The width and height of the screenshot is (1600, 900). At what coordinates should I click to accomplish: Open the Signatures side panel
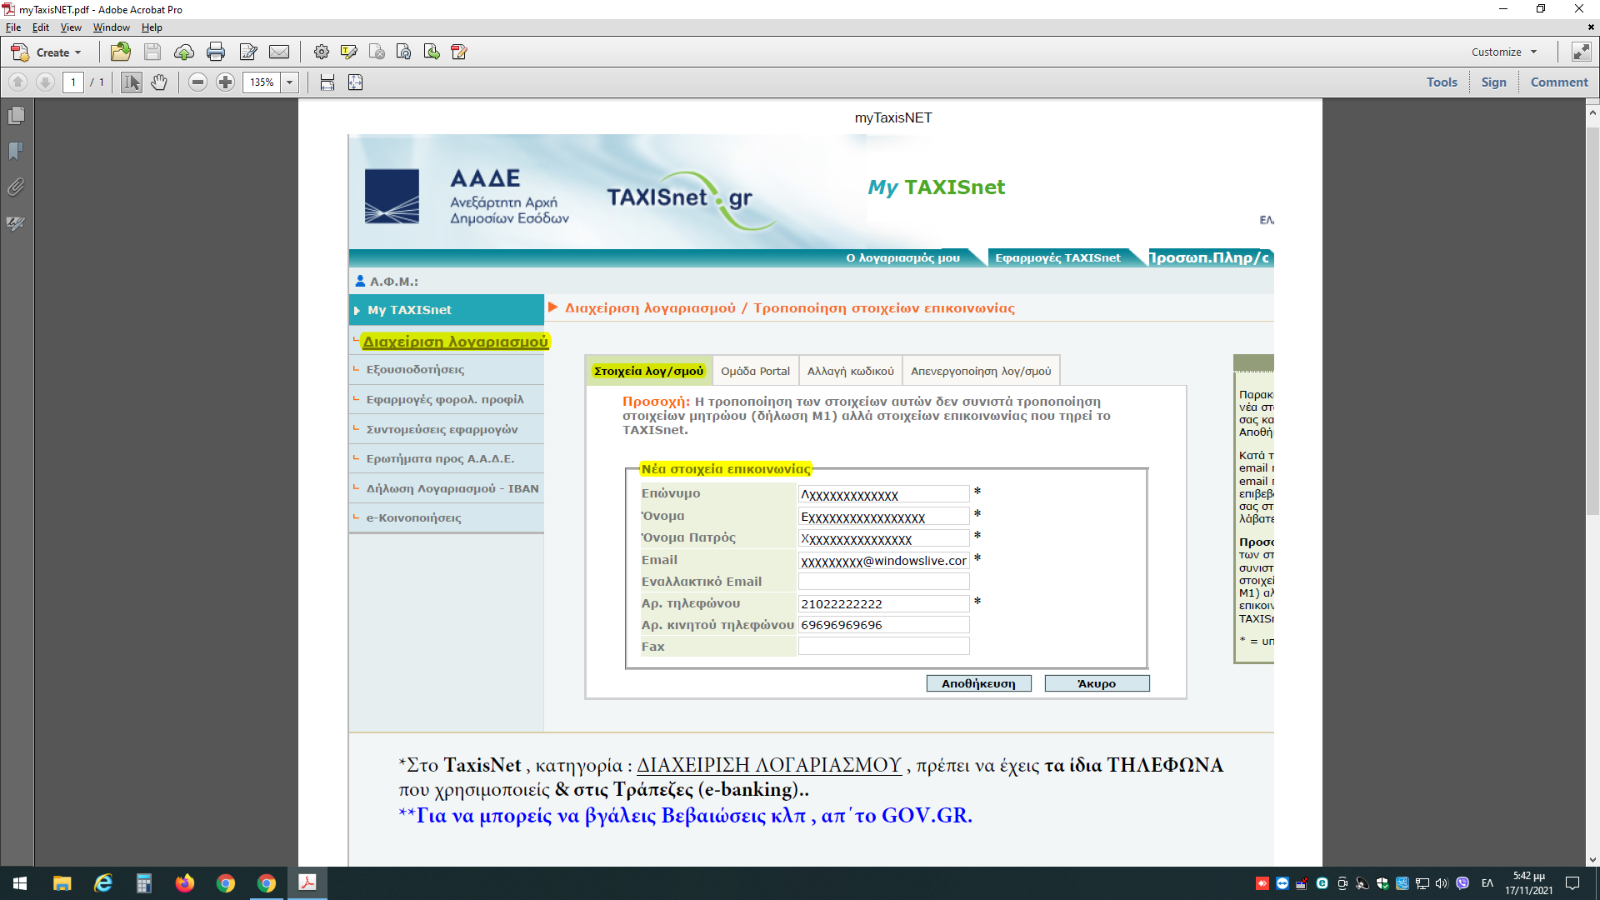[x=16, y=223]
